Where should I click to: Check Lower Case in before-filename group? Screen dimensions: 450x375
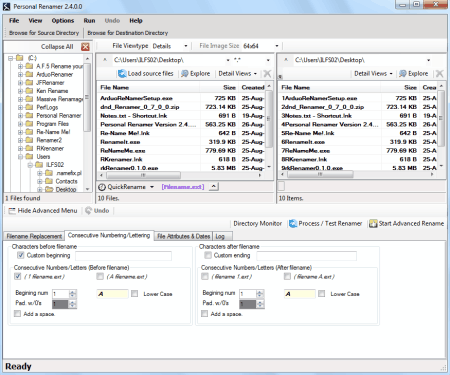(x=134, y=294)
